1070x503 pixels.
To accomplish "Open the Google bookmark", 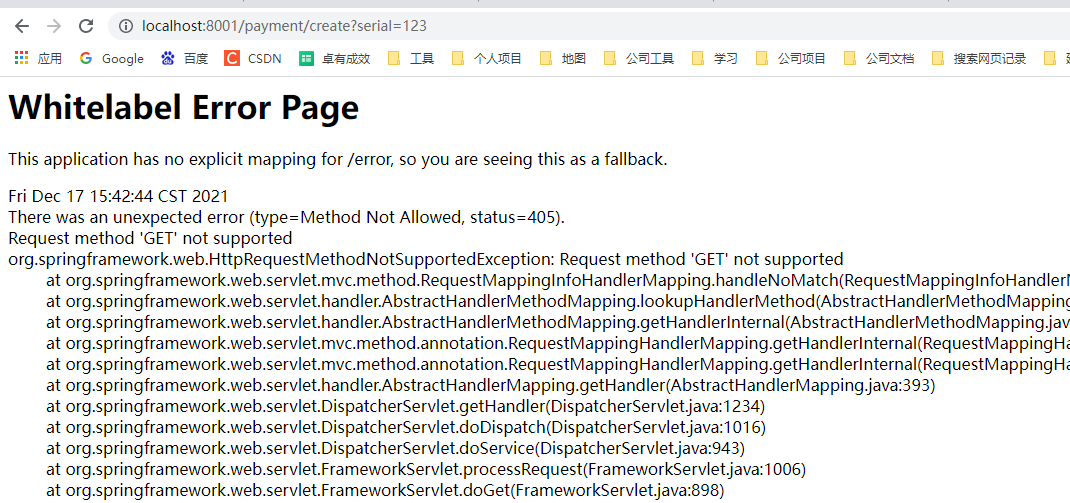I will pos(111,59).
